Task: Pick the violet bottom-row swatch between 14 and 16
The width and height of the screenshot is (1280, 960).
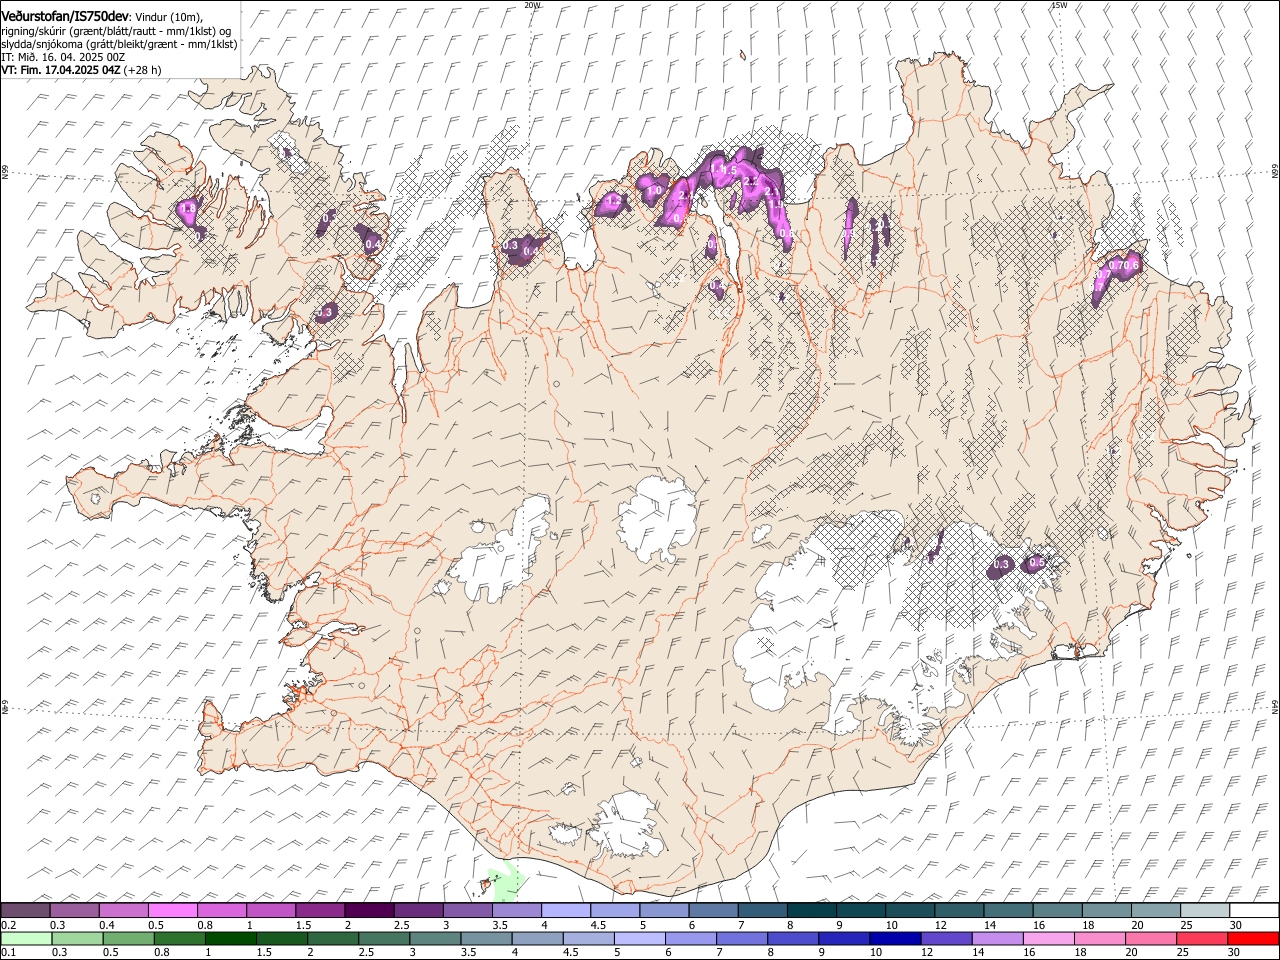Action: pos(997,938)
